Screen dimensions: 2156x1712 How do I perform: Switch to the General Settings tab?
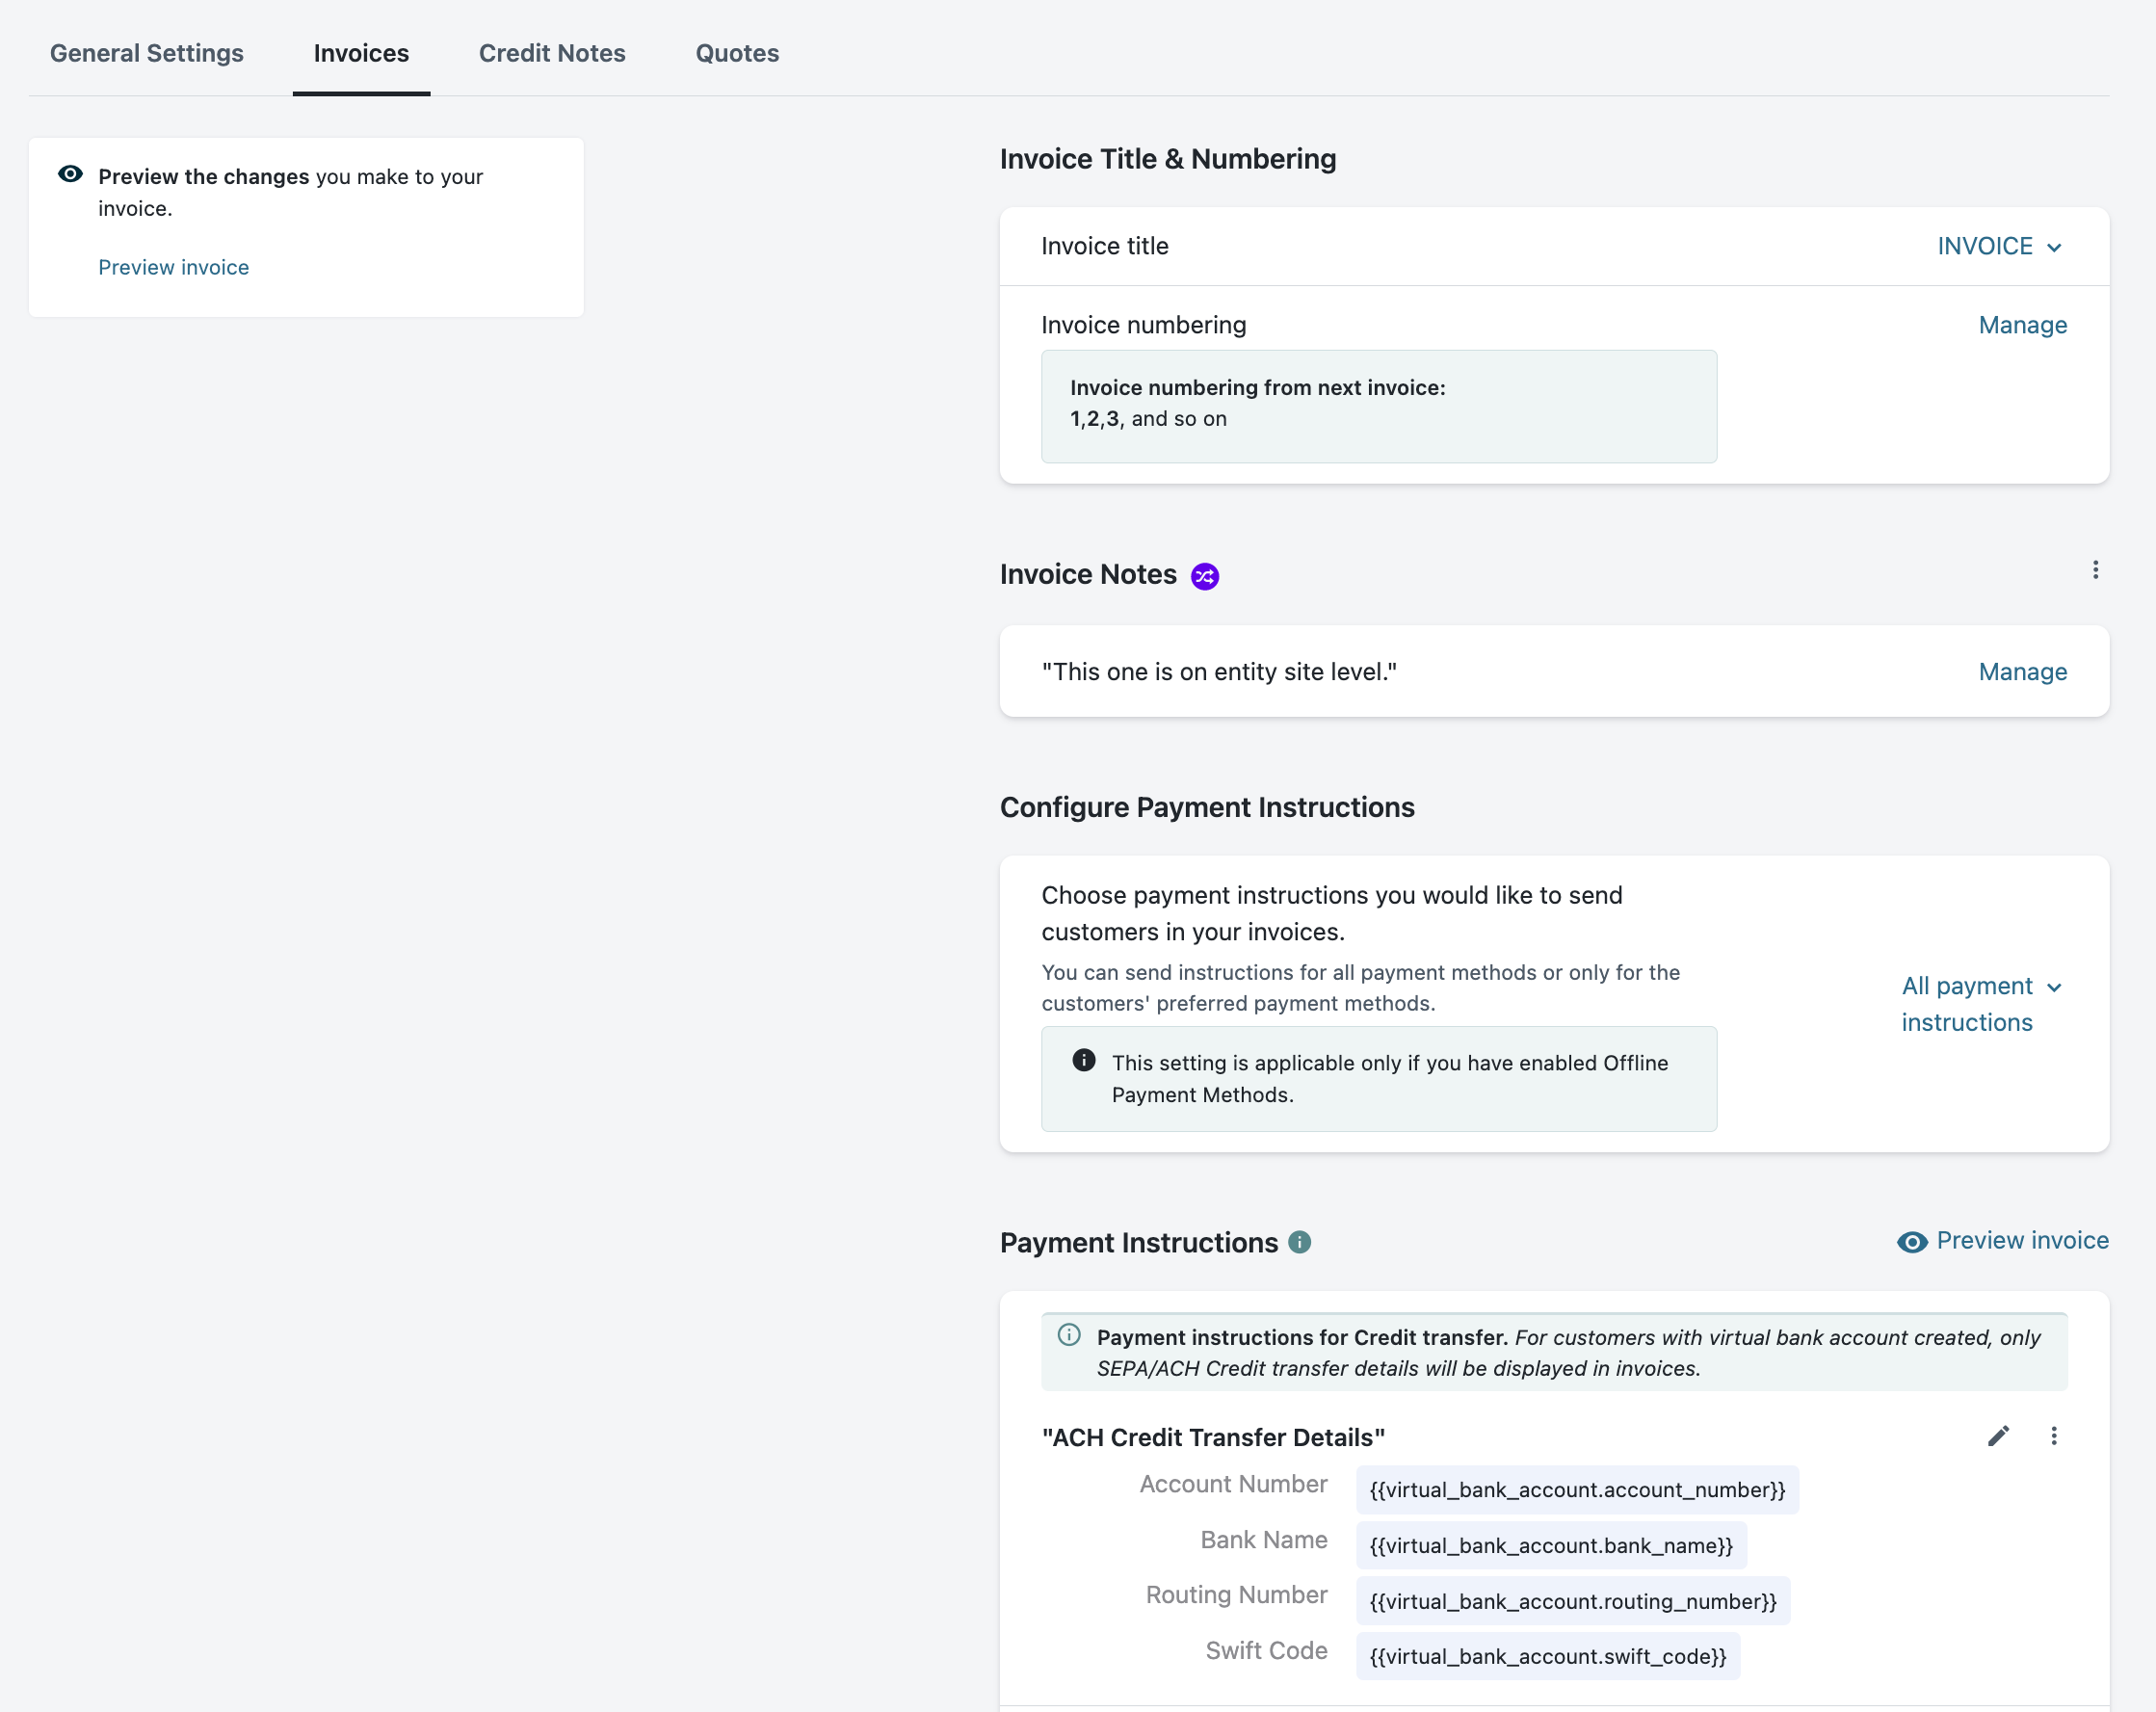(x=147, y=53)
